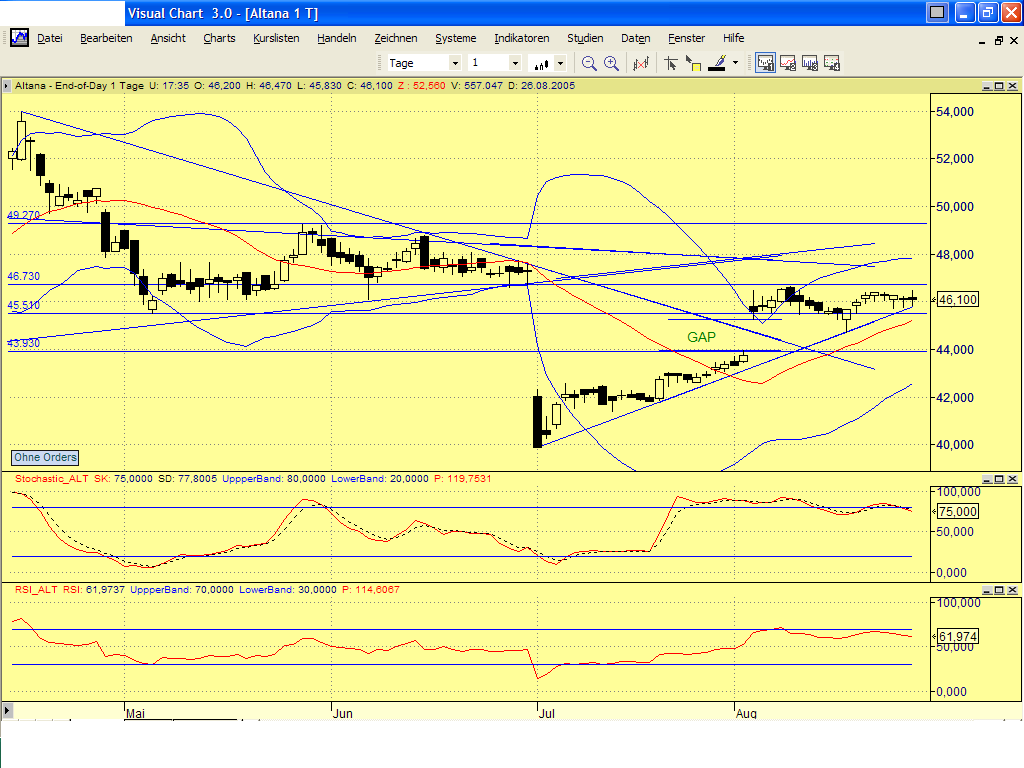Click the Ohne Orders button
This screenshot has height=768, width=1024.
[44, 457]
